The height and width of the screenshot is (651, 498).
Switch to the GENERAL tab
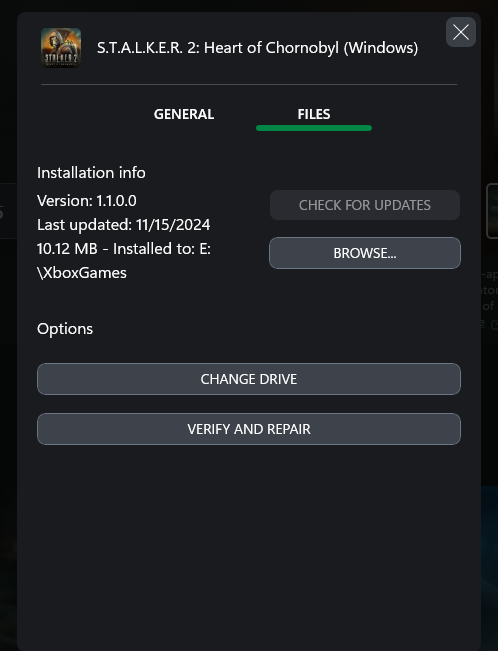click(x=184, y=114)
